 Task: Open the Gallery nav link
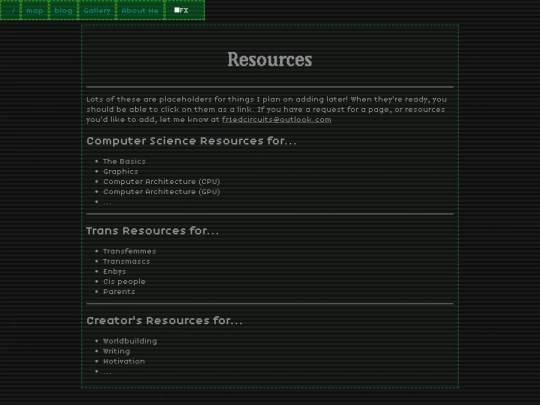(x=97, y=10)
